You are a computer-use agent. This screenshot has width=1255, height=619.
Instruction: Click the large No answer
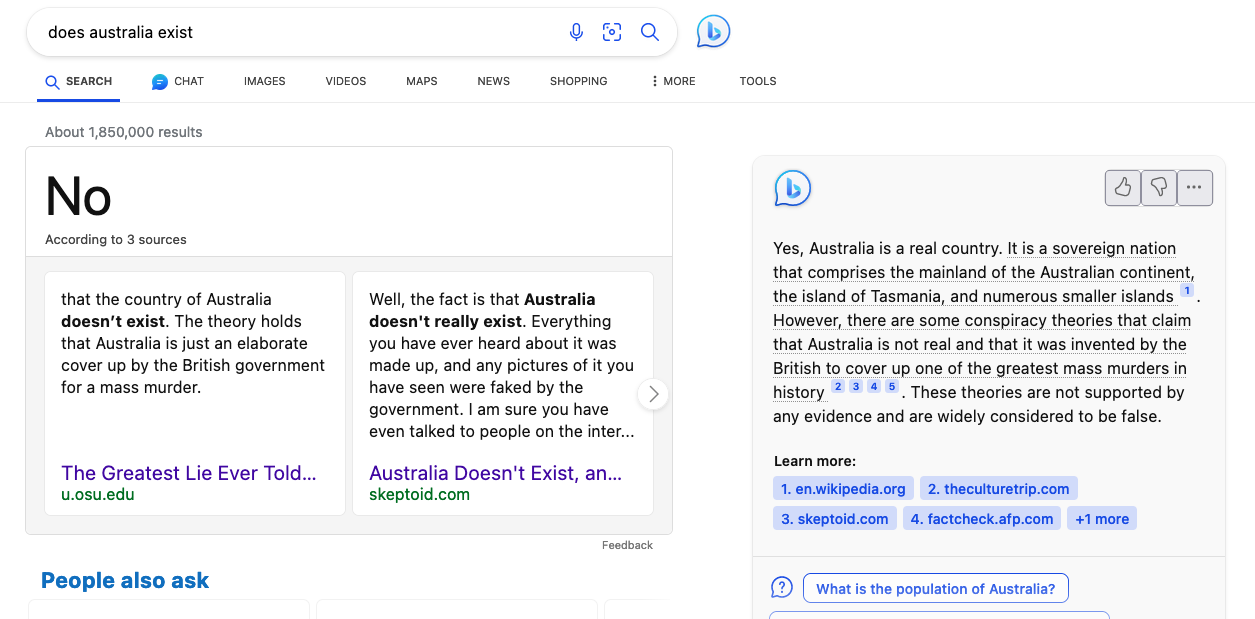click(x=78, y=196)
